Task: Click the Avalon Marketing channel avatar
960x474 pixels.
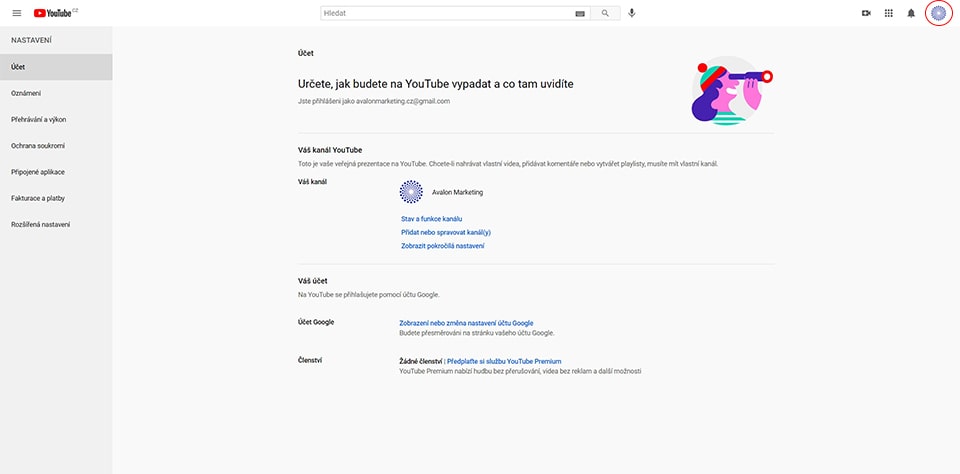Action: (411, 192)
